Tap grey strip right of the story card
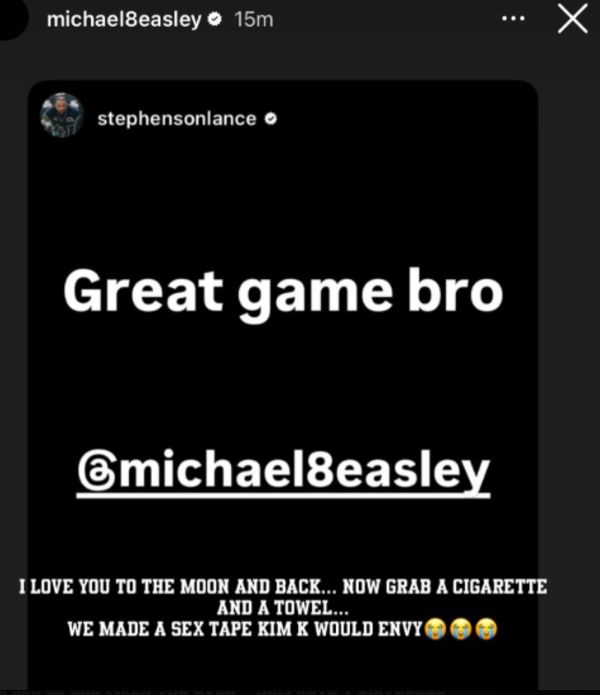Viewport: 600px width, 695px height. (x=569, y=355)
